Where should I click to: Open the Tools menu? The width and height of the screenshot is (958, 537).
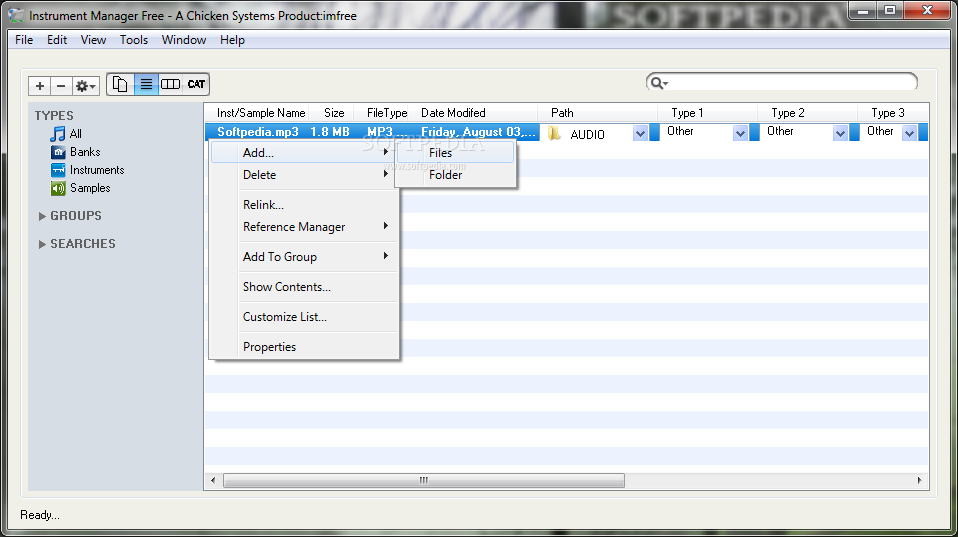134,40
